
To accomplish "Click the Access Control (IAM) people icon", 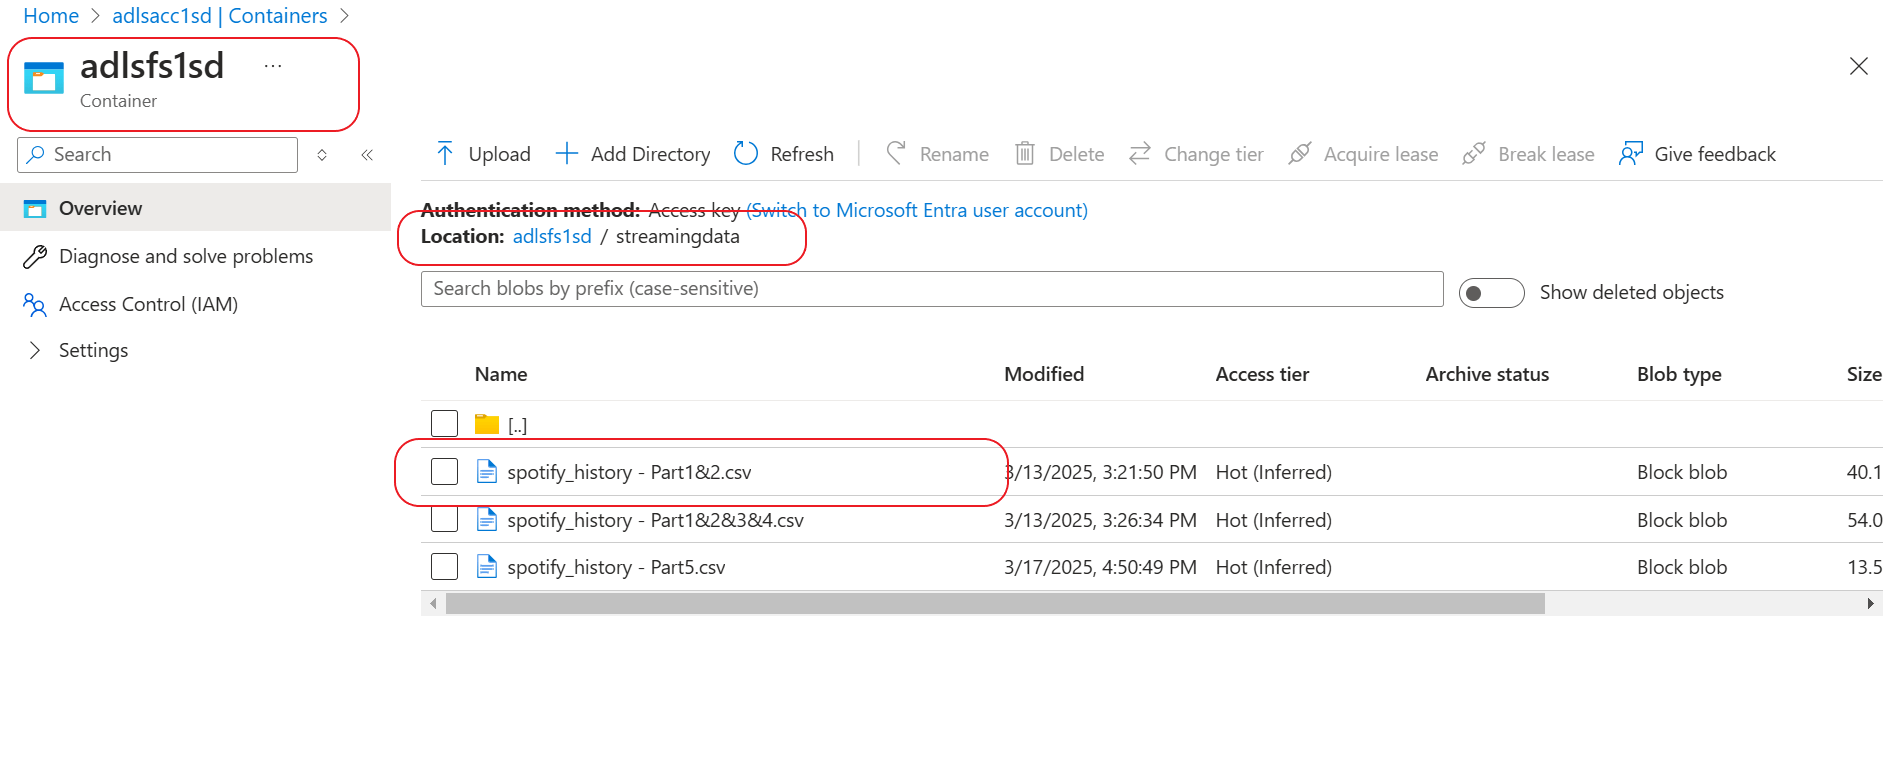I will pos(35,305).
